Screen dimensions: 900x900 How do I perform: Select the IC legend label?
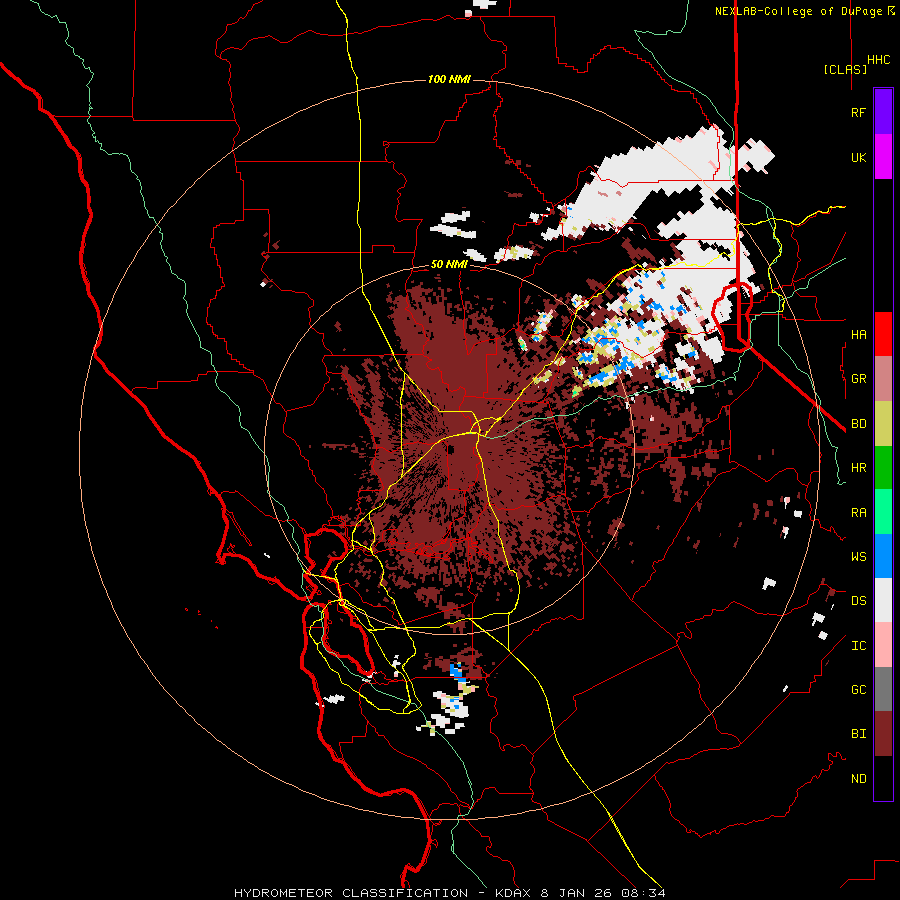coord(858,646)
